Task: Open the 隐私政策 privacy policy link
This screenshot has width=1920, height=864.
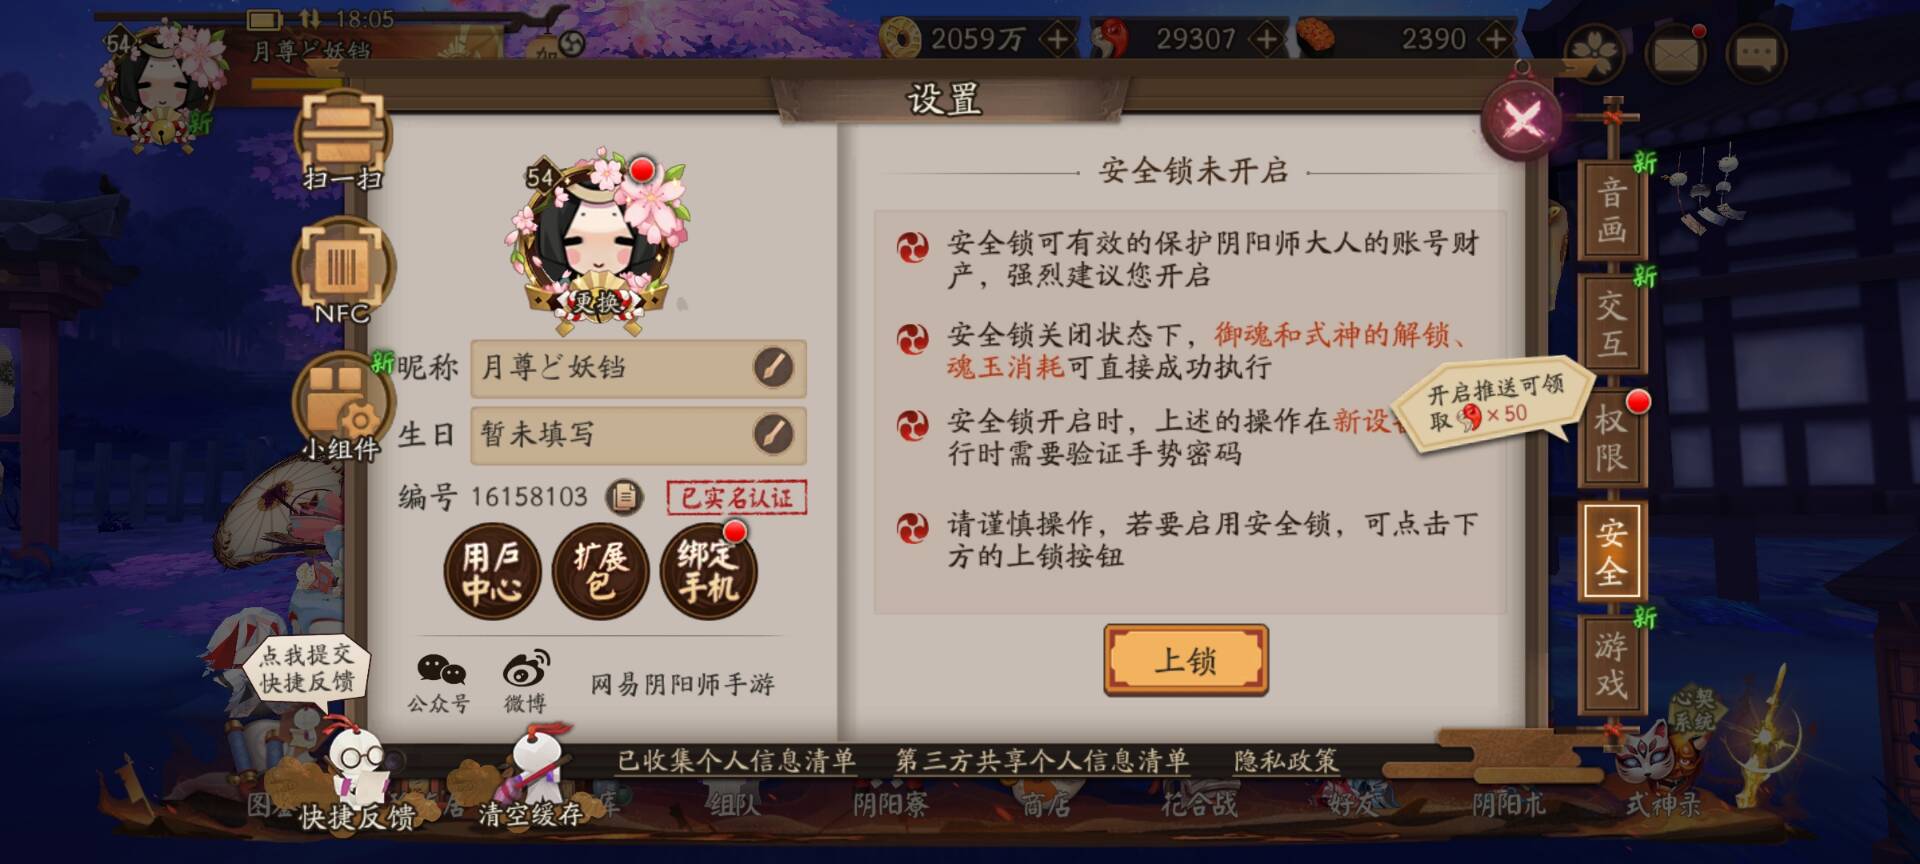Action: (1285, 761)
